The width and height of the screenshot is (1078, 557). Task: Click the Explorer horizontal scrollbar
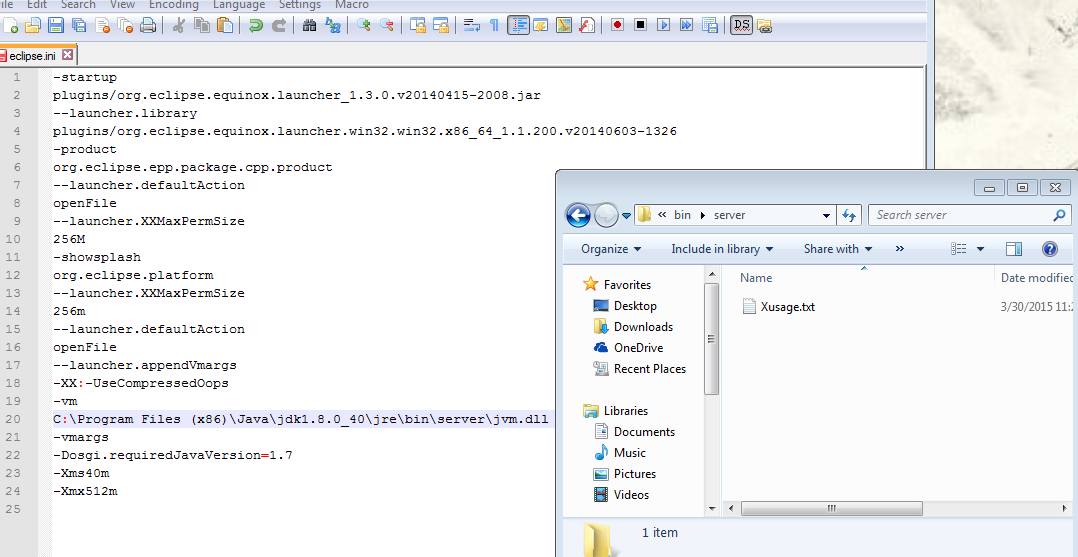tap(831, 508)
